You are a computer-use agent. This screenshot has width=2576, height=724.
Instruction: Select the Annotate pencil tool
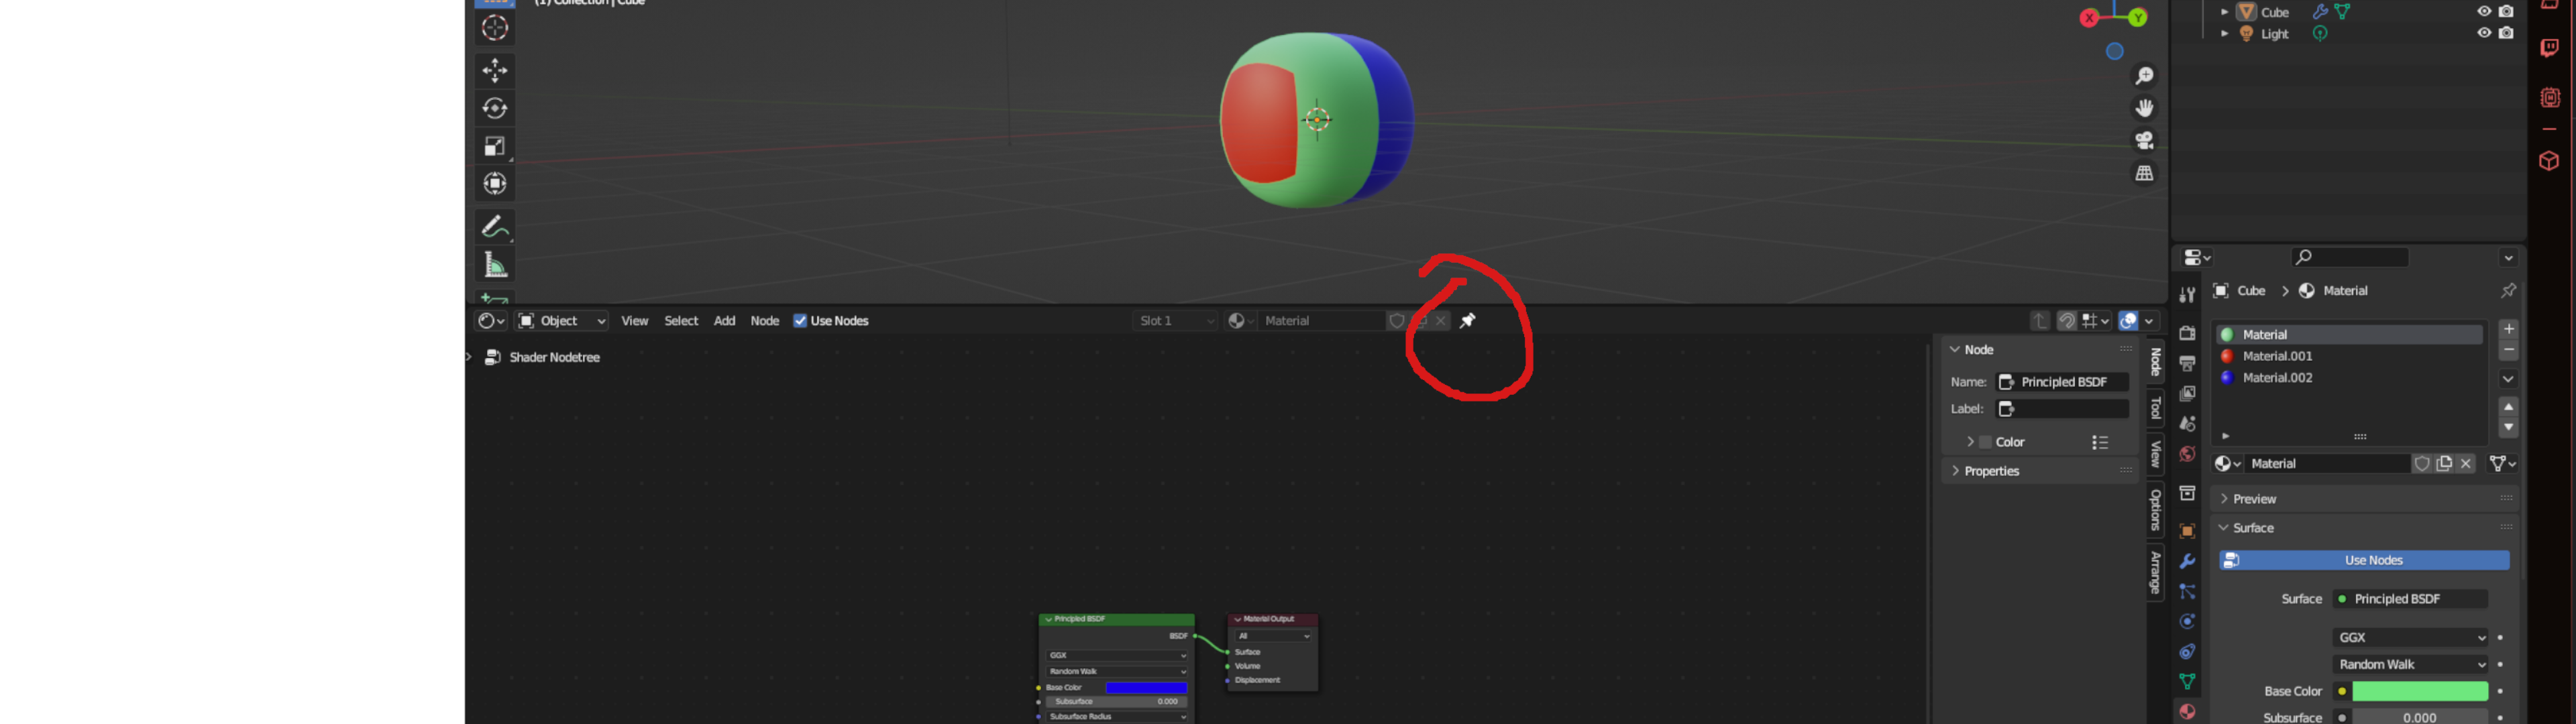495,227
